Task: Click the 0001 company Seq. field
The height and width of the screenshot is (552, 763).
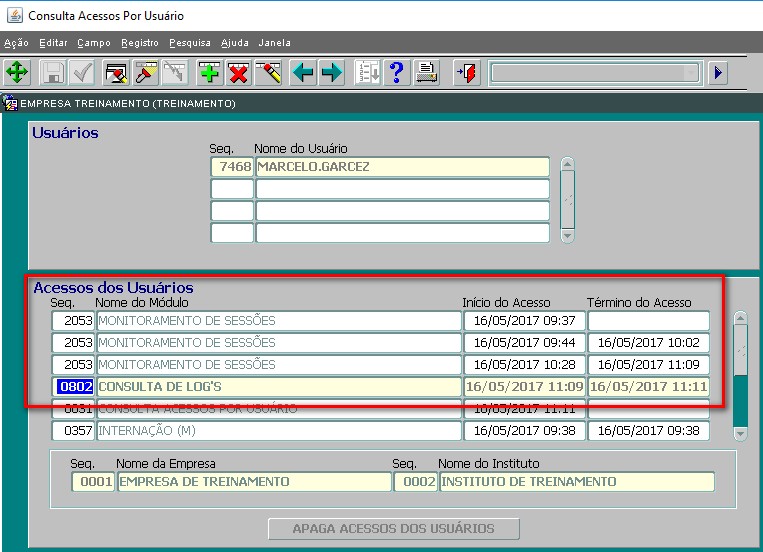Action: 93,482
